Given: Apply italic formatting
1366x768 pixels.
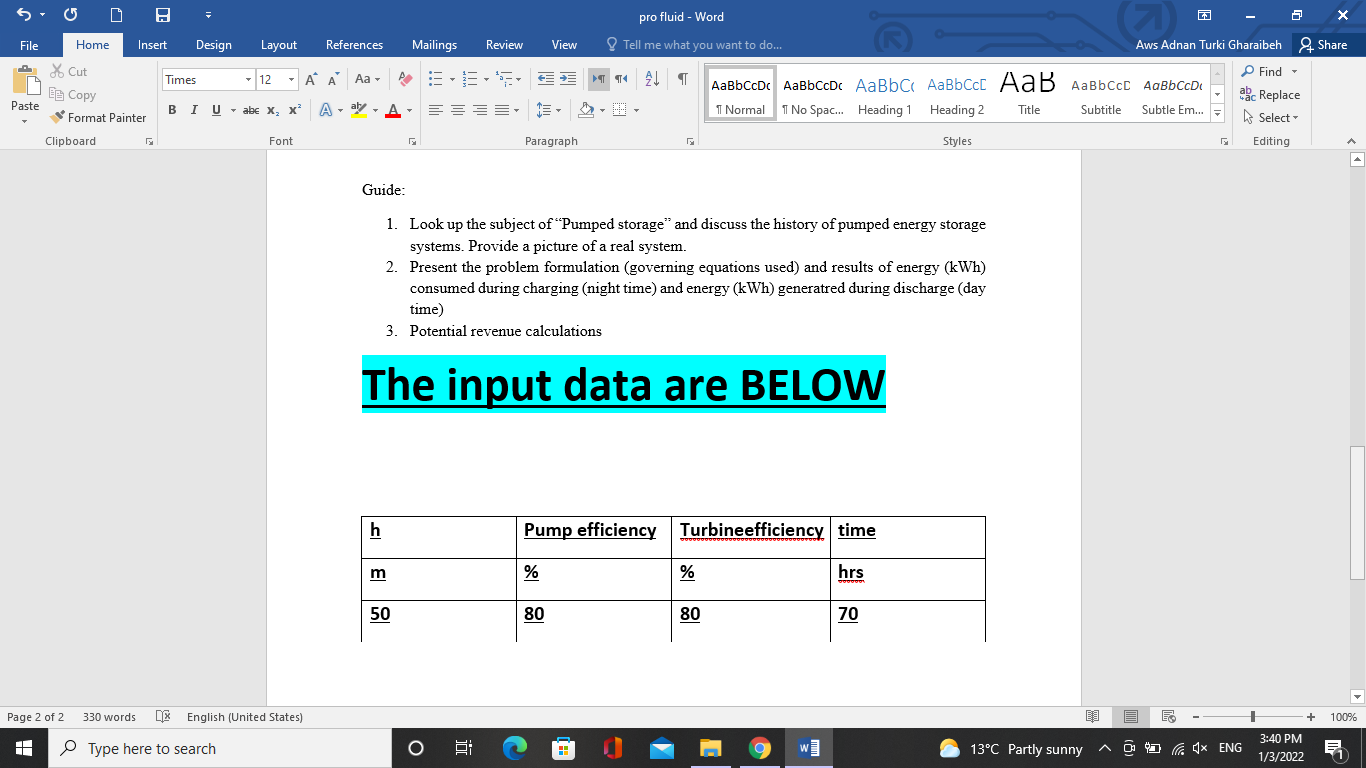Looking at the screenshot, I should (194, 110).
